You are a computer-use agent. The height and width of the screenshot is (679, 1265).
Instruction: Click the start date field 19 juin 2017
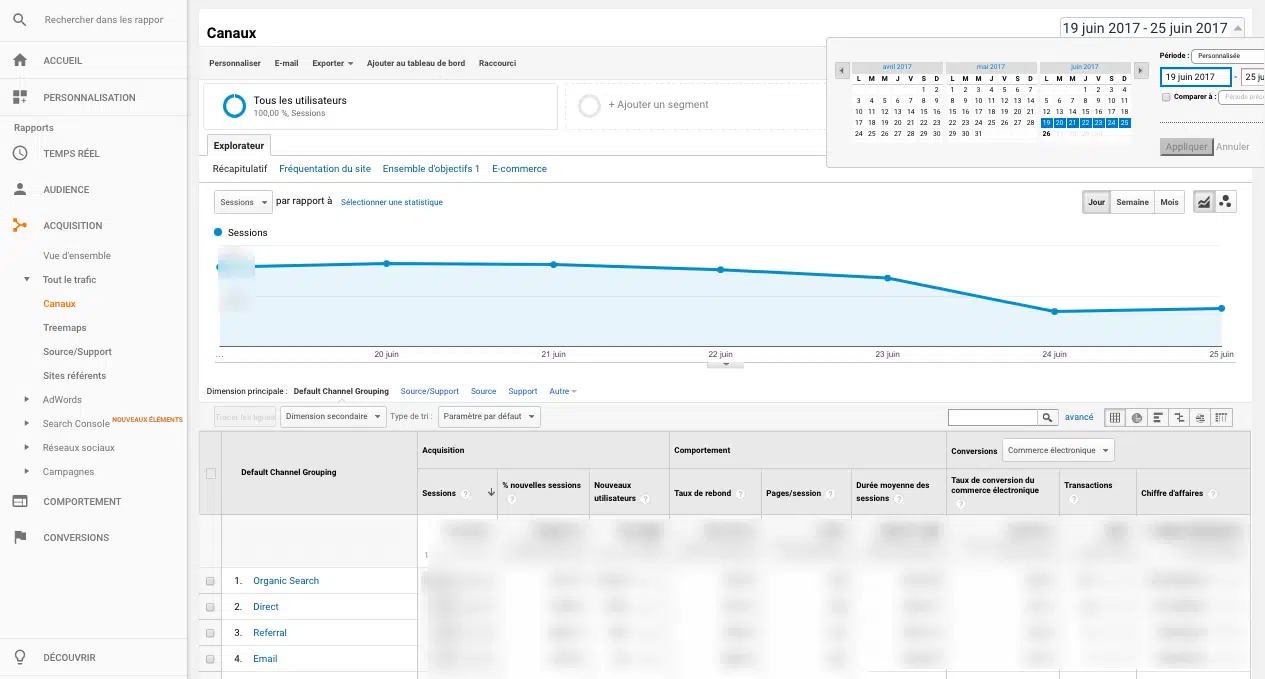1194,77
